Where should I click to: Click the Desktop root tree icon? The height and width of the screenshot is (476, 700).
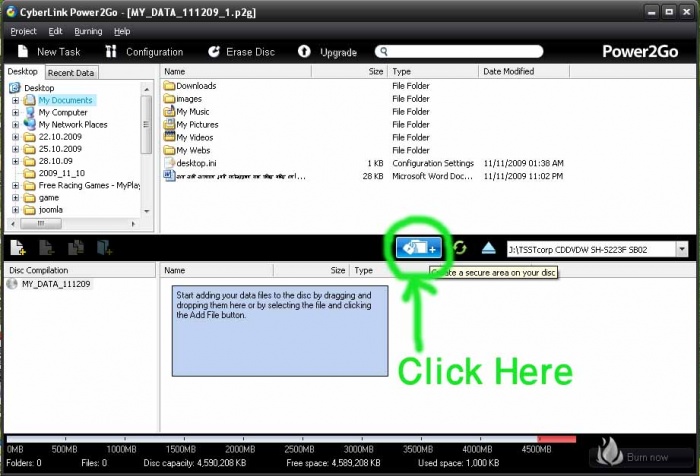pos(15,88)
